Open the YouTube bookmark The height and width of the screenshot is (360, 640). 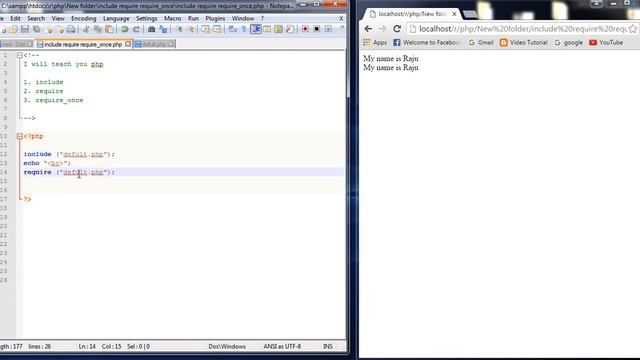(x=606, y=42)
